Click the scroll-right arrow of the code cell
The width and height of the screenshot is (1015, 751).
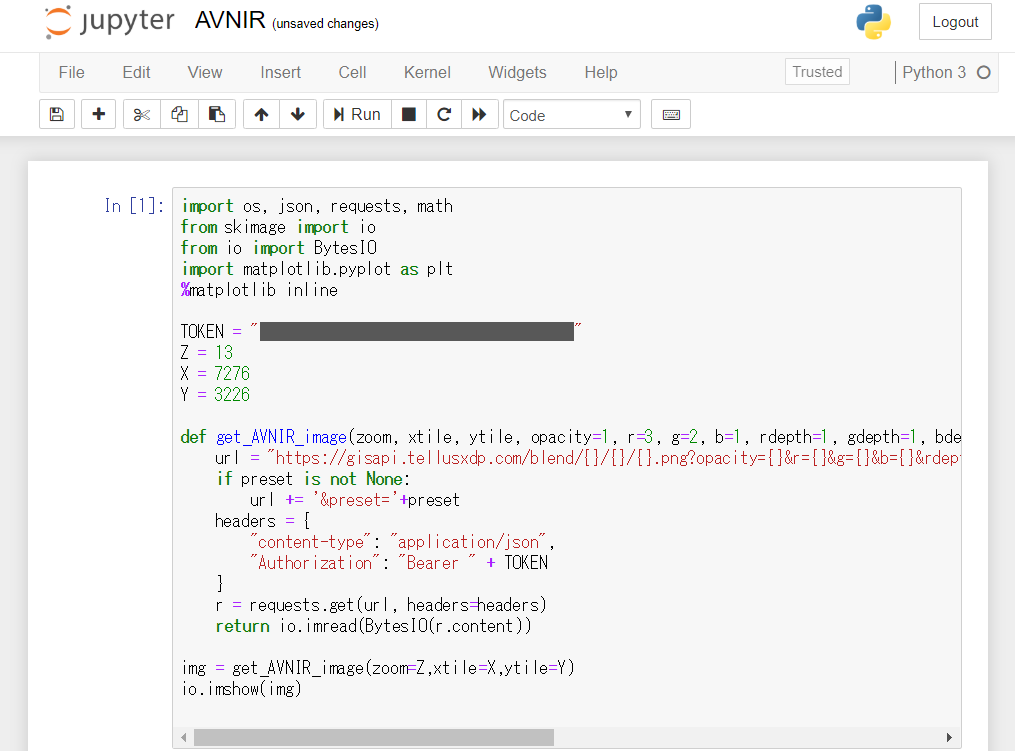tap(949, 737)
